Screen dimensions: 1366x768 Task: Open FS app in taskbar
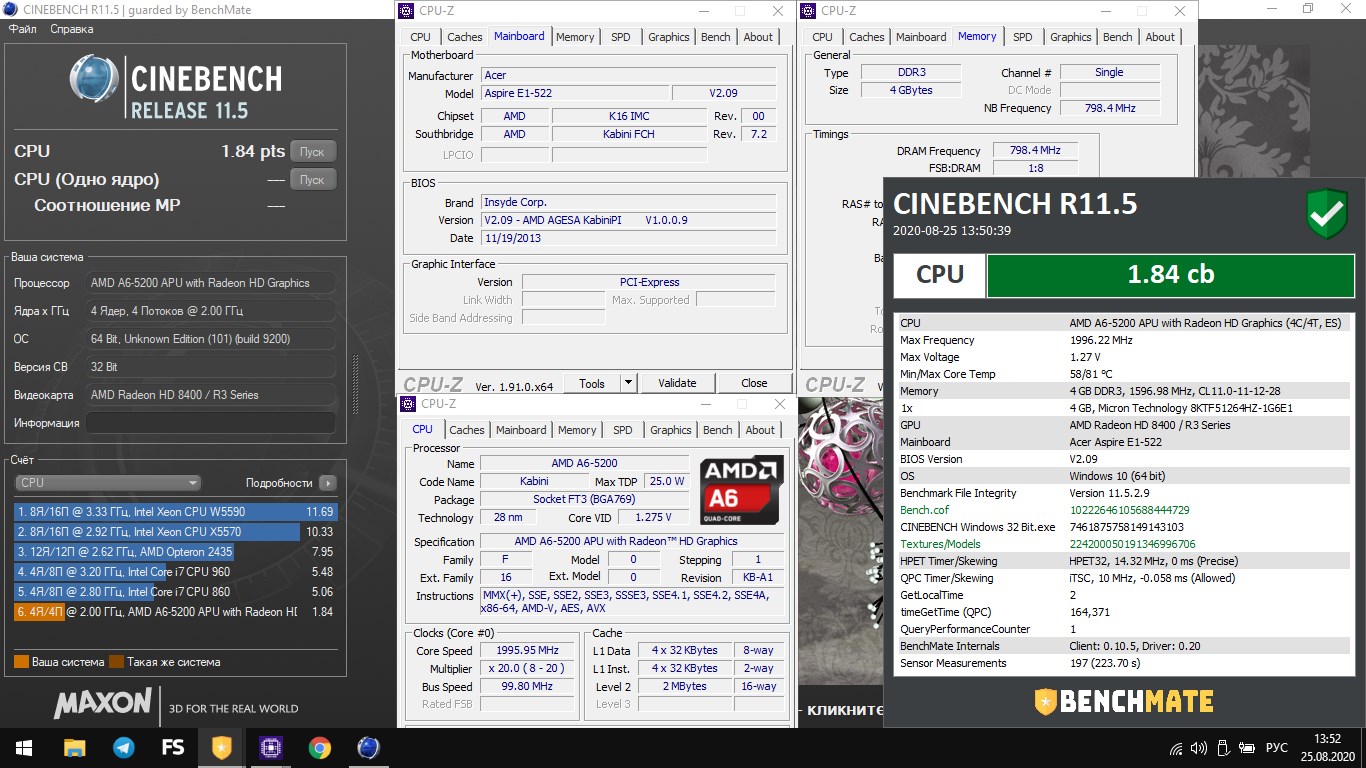click(x=172, y=747)
